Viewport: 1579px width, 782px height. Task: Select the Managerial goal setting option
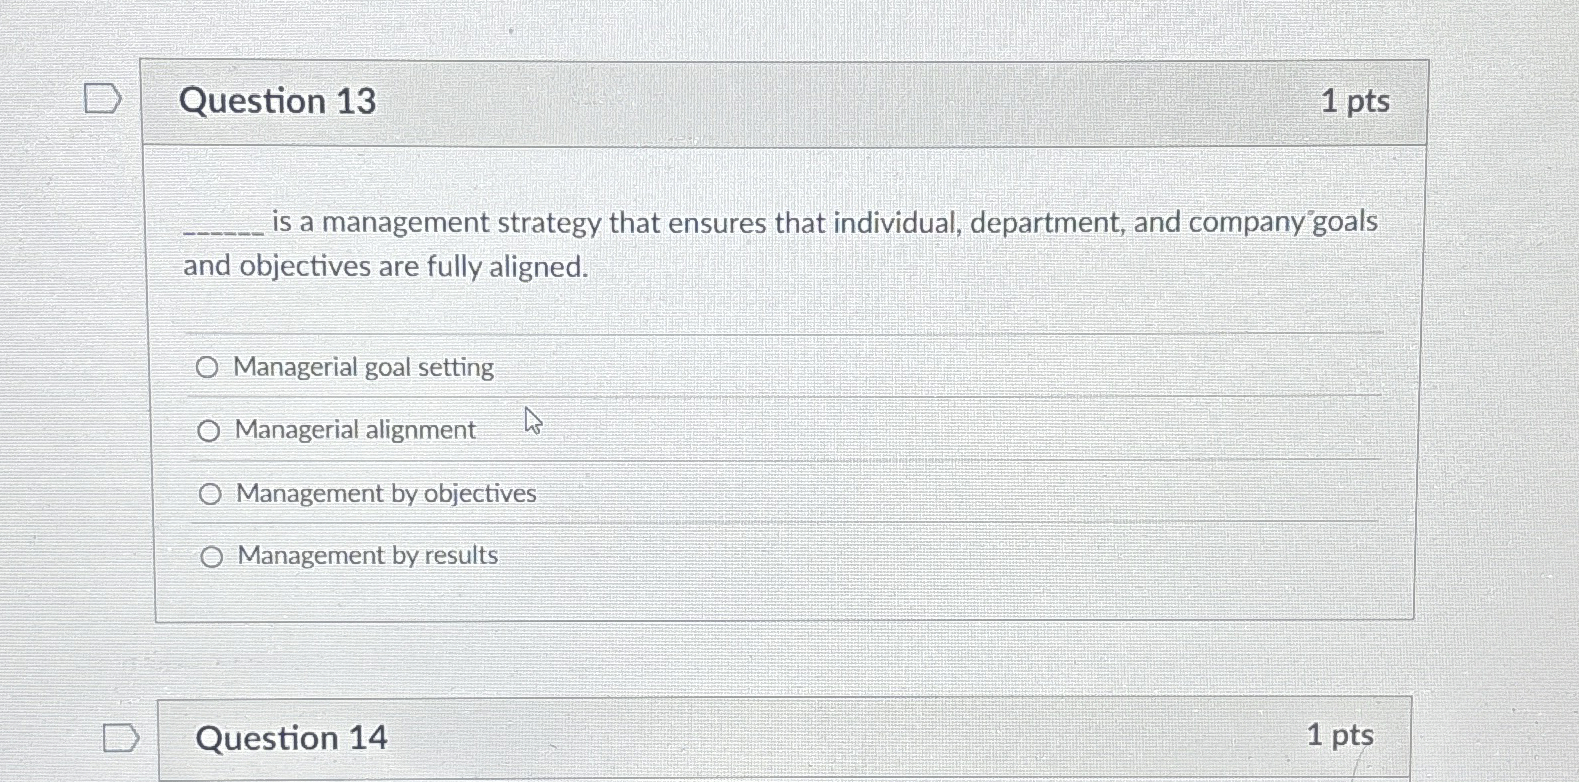[x=209, y=366]
